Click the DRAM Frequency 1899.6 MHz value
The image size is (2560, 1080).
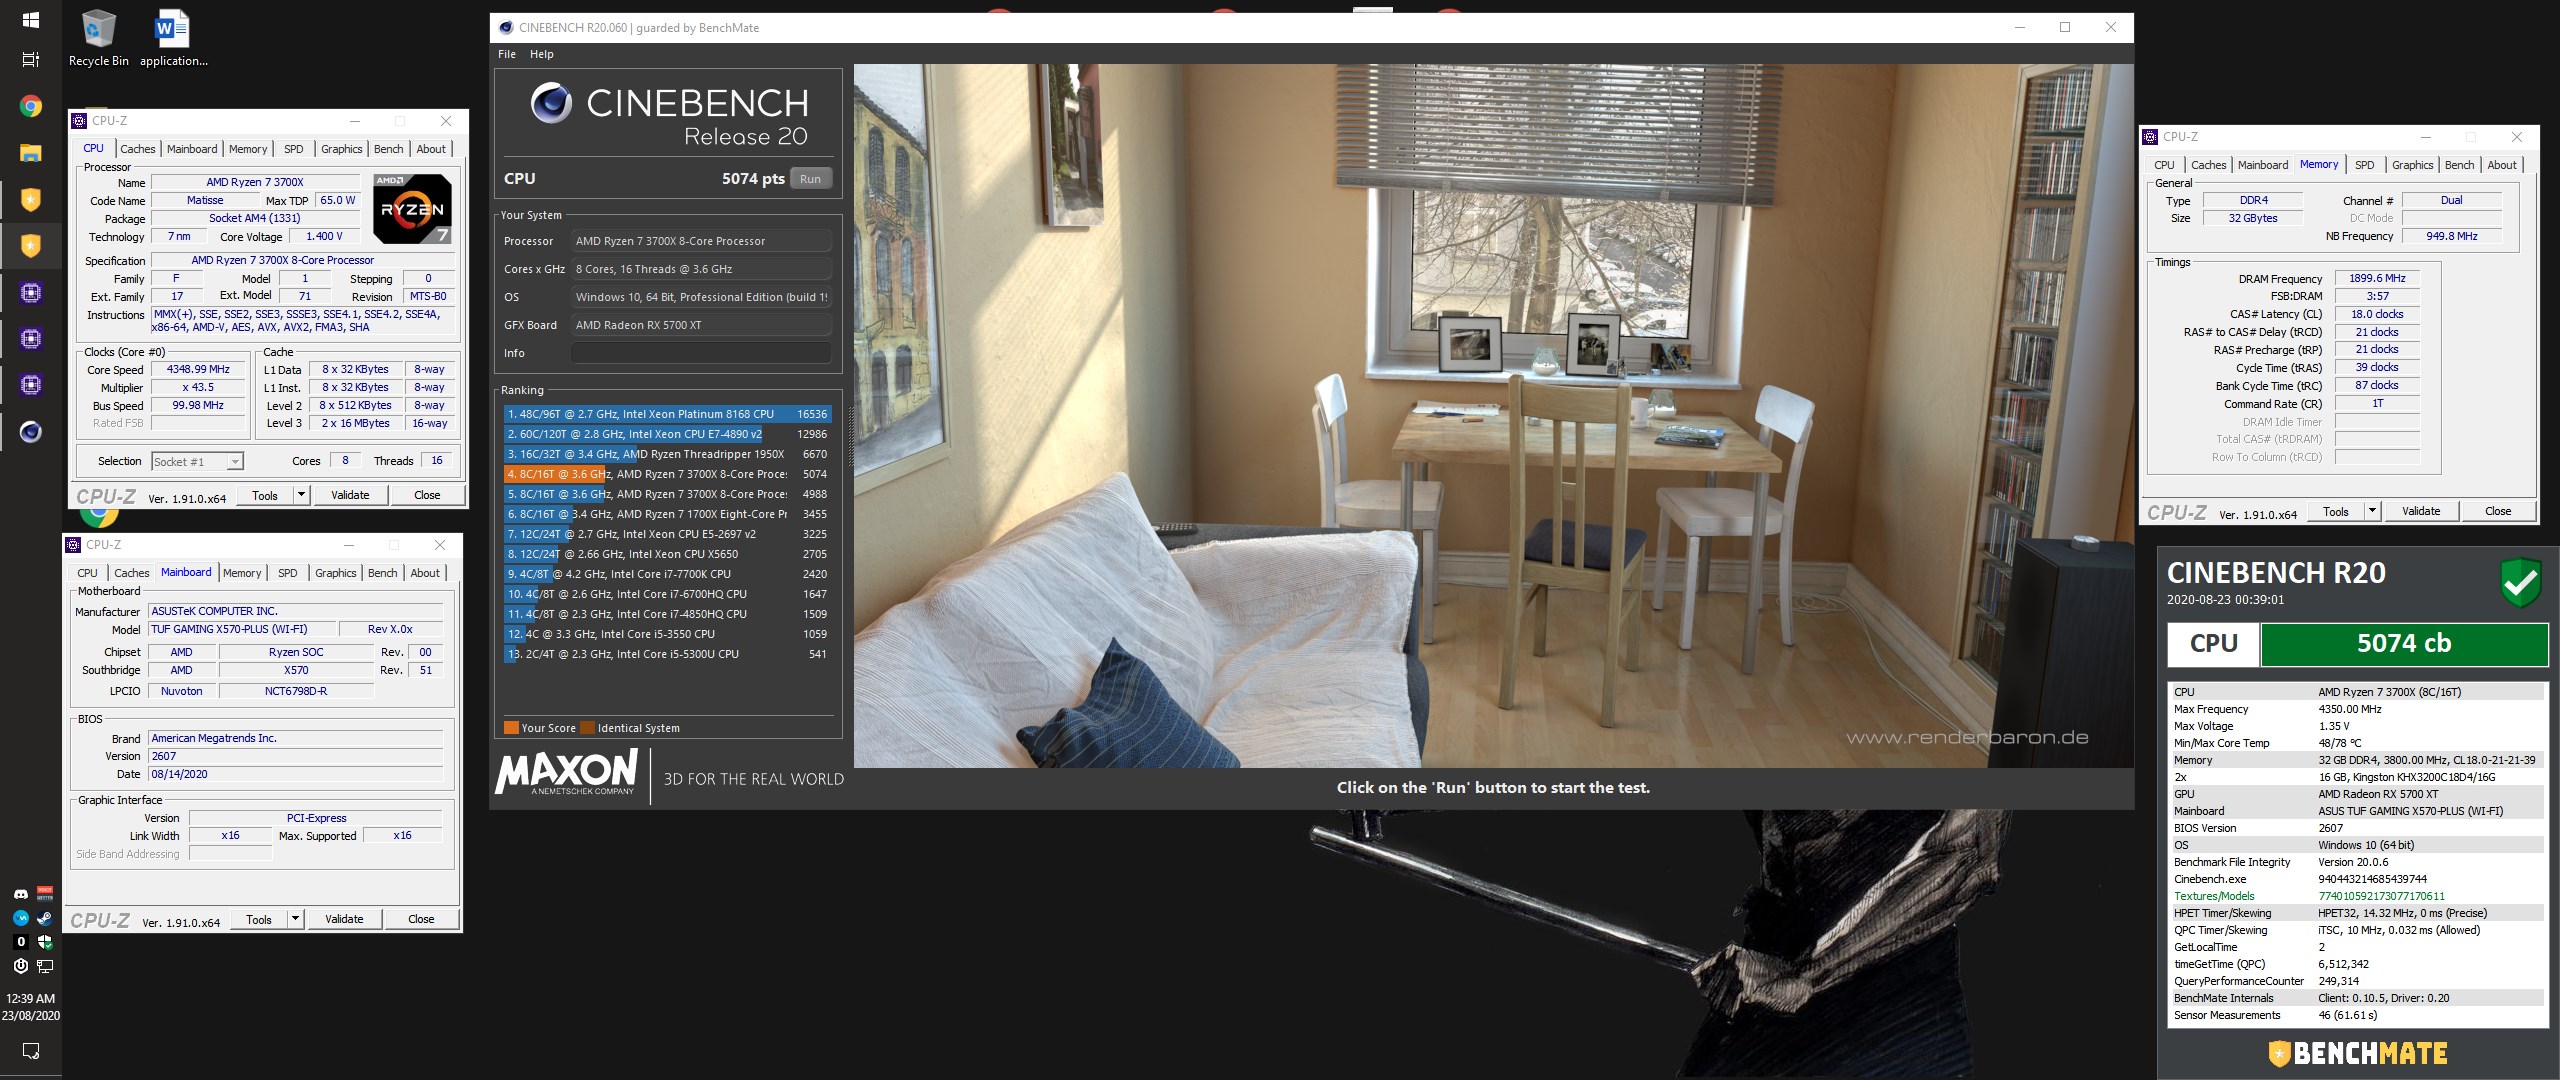coord(2377,278)
